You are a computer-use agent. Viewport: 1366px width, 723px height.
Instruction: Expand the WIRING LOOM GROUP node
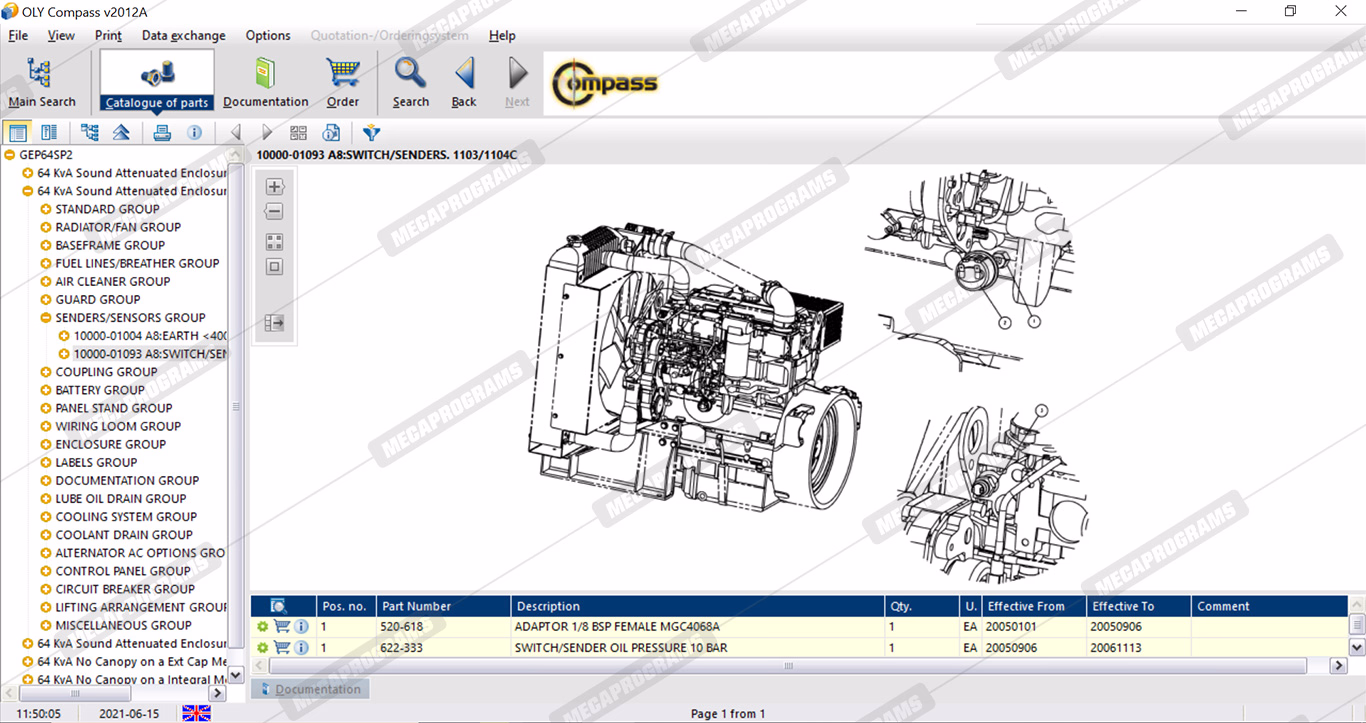(46, 426)
